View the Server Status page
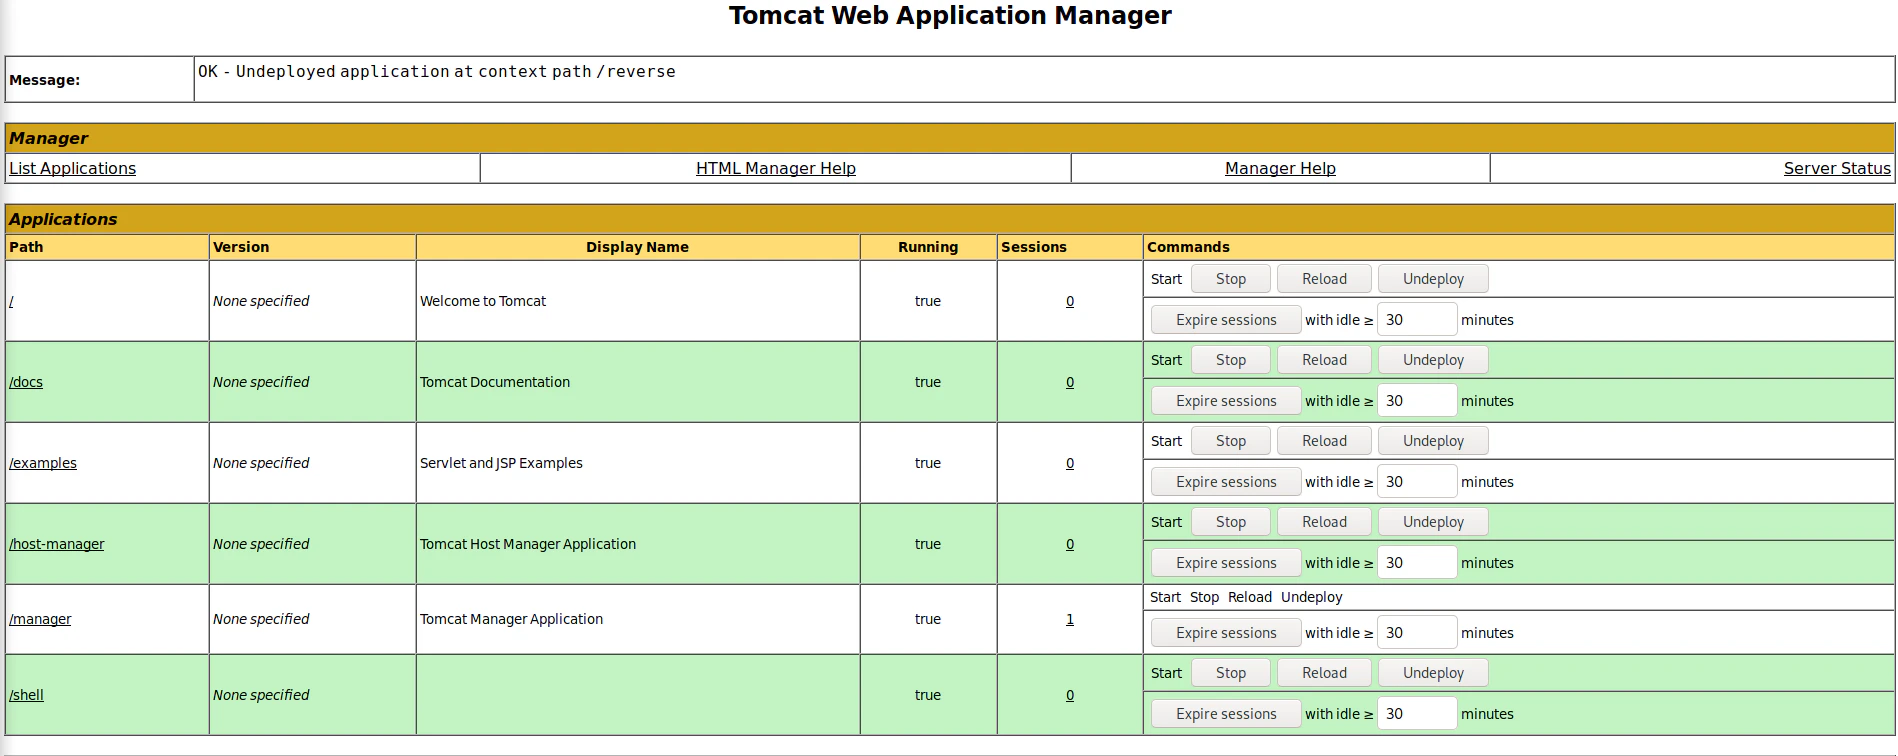Viewport: 1898px width, 756px height. pos(1837,168)
